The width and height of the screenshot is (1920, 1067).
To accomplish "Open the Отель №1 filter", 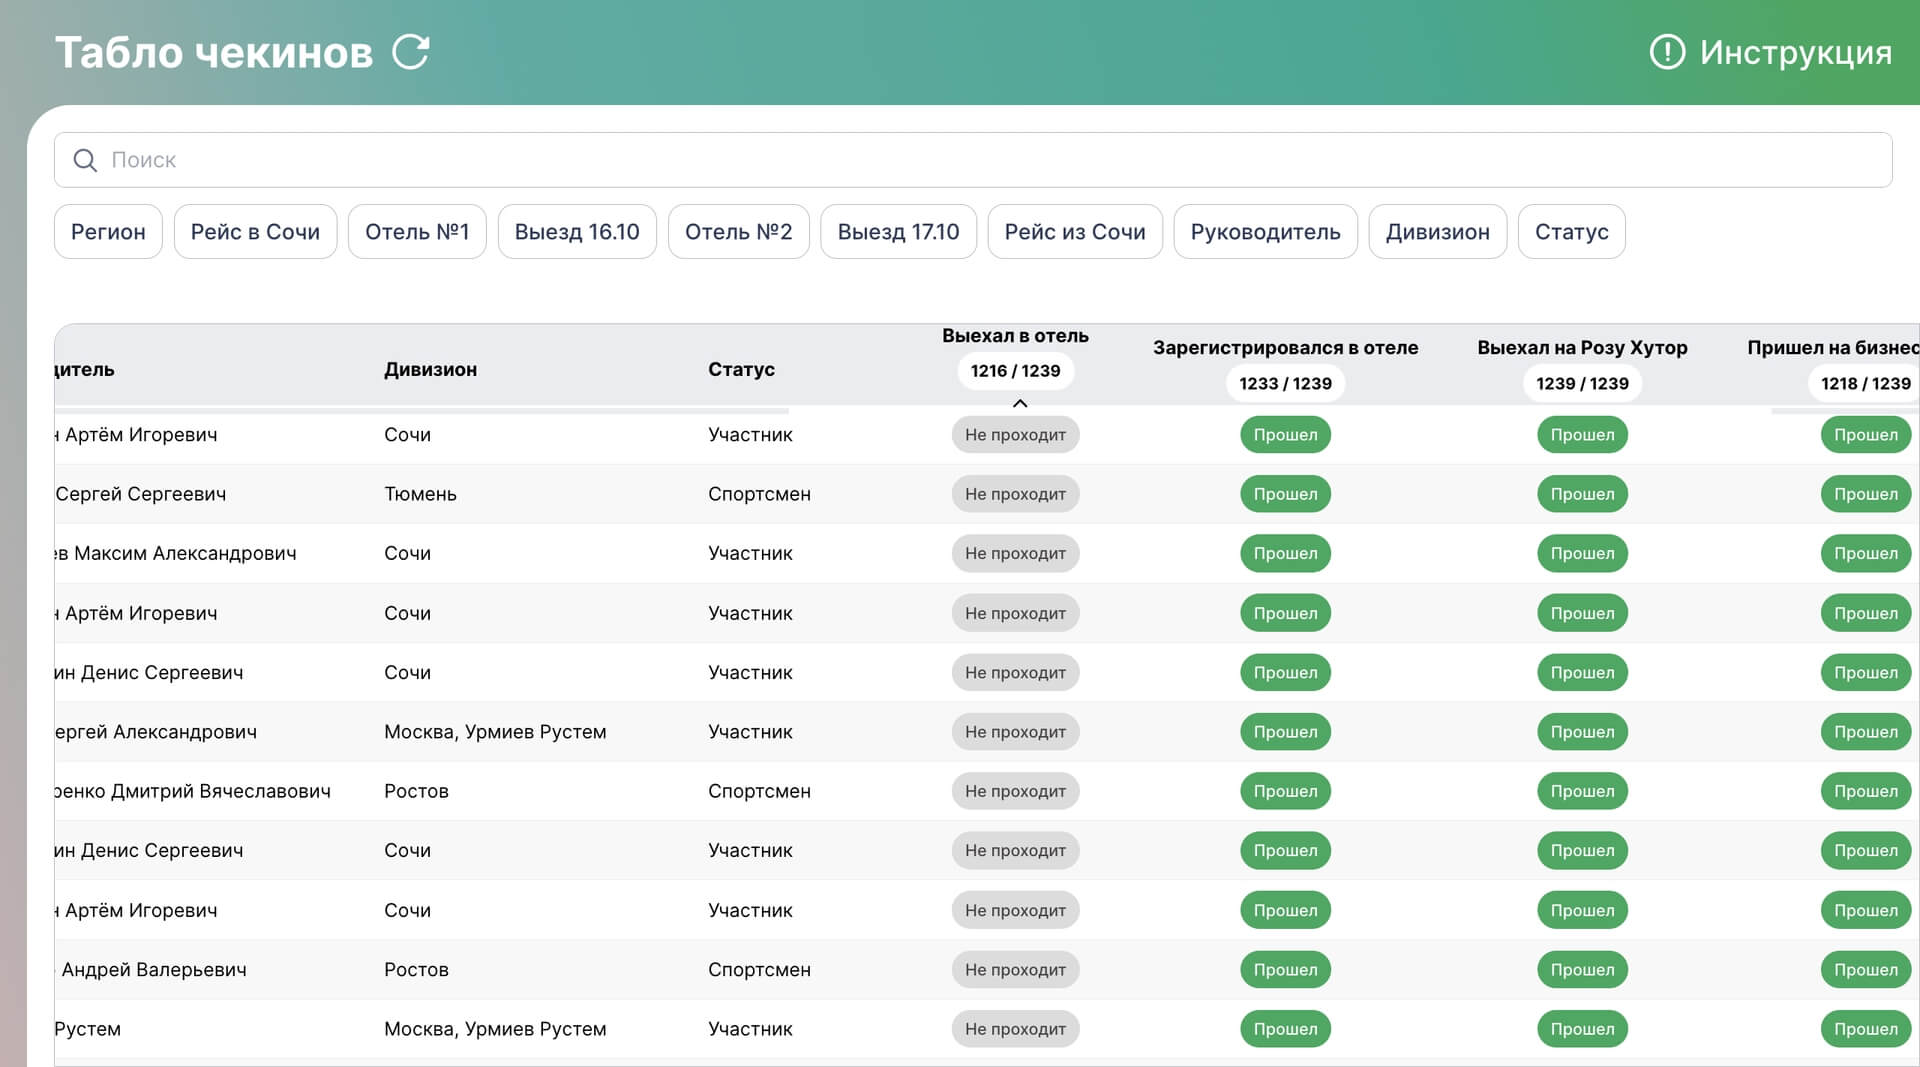I will (417, 232).
